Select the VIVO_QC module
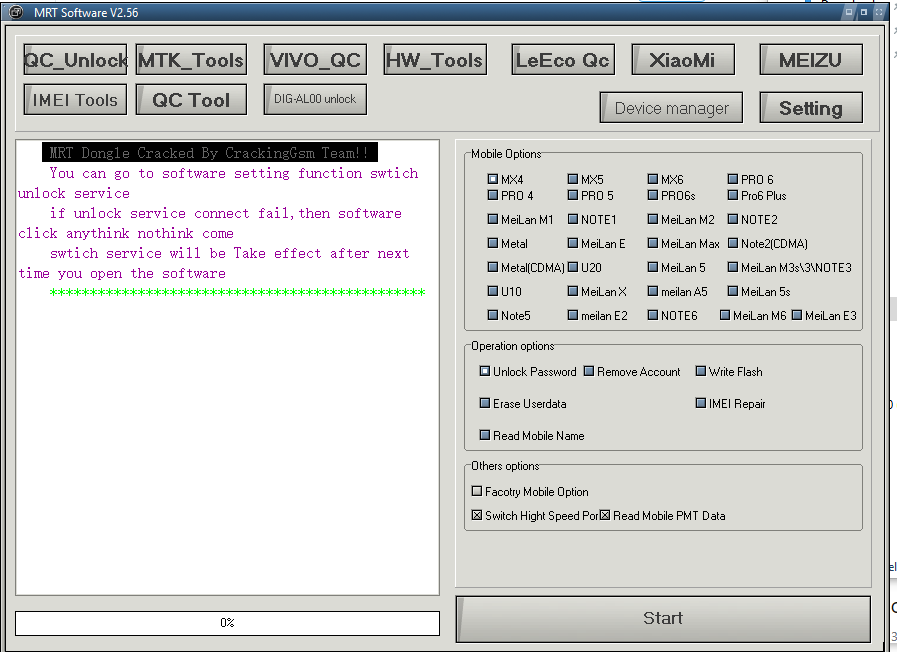The height and width of the screenshot is (652, 897). click(315, 59)
